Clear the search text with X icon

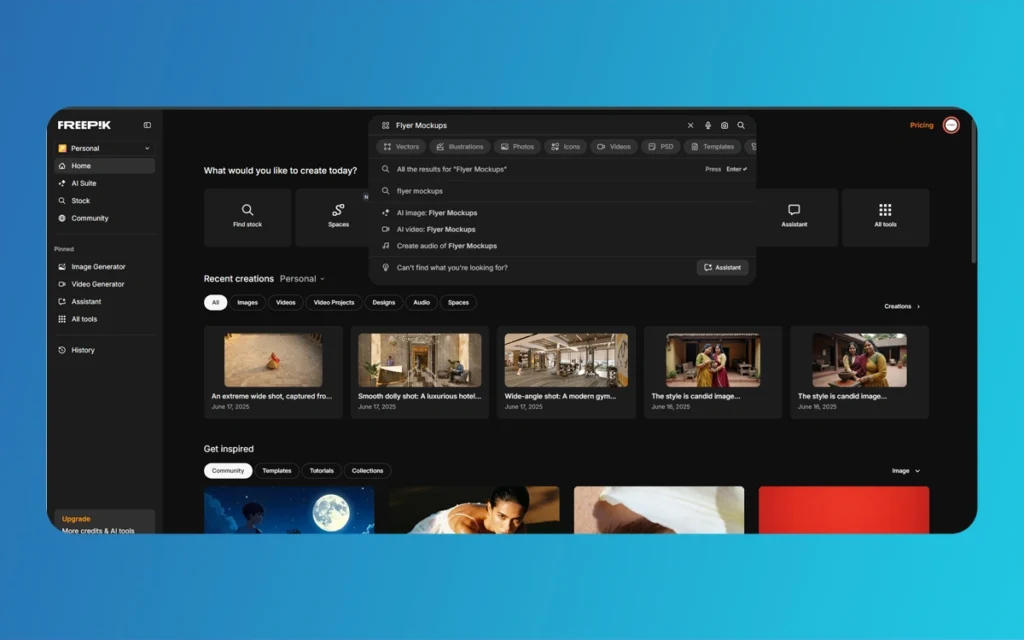(690, 126)
